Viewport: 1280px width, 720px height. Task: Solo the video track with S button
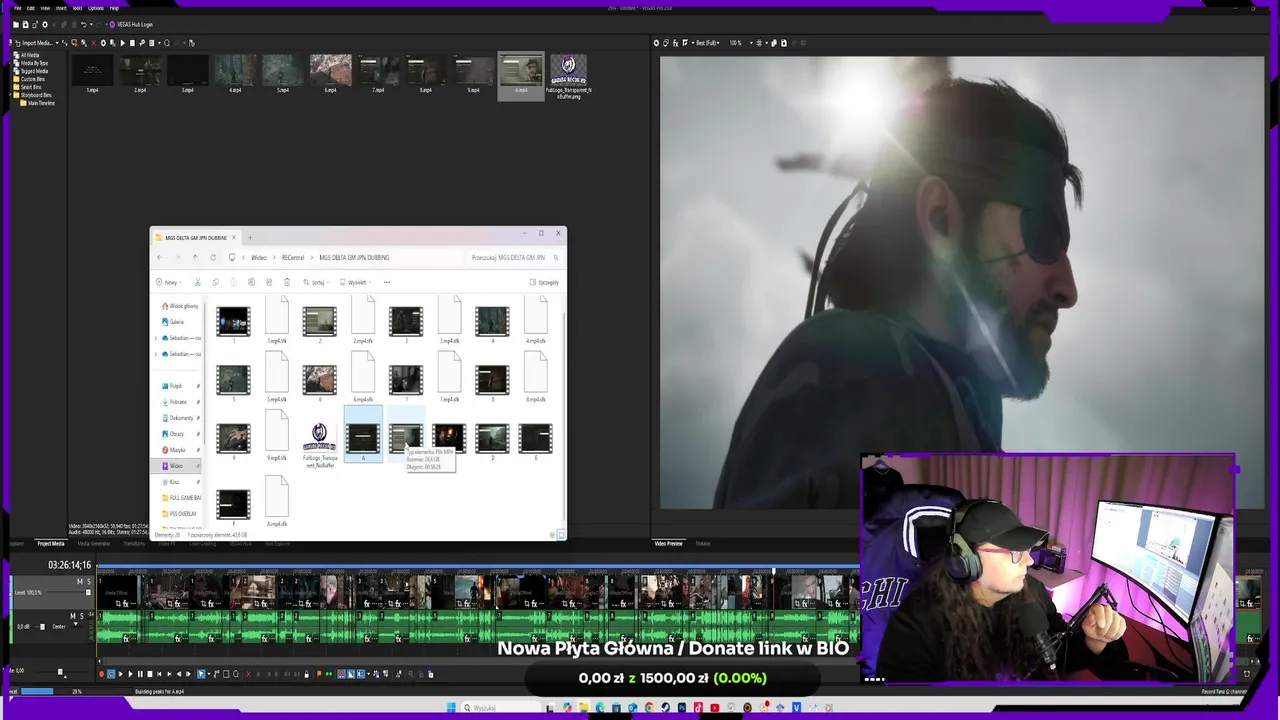tap(89, 582)
